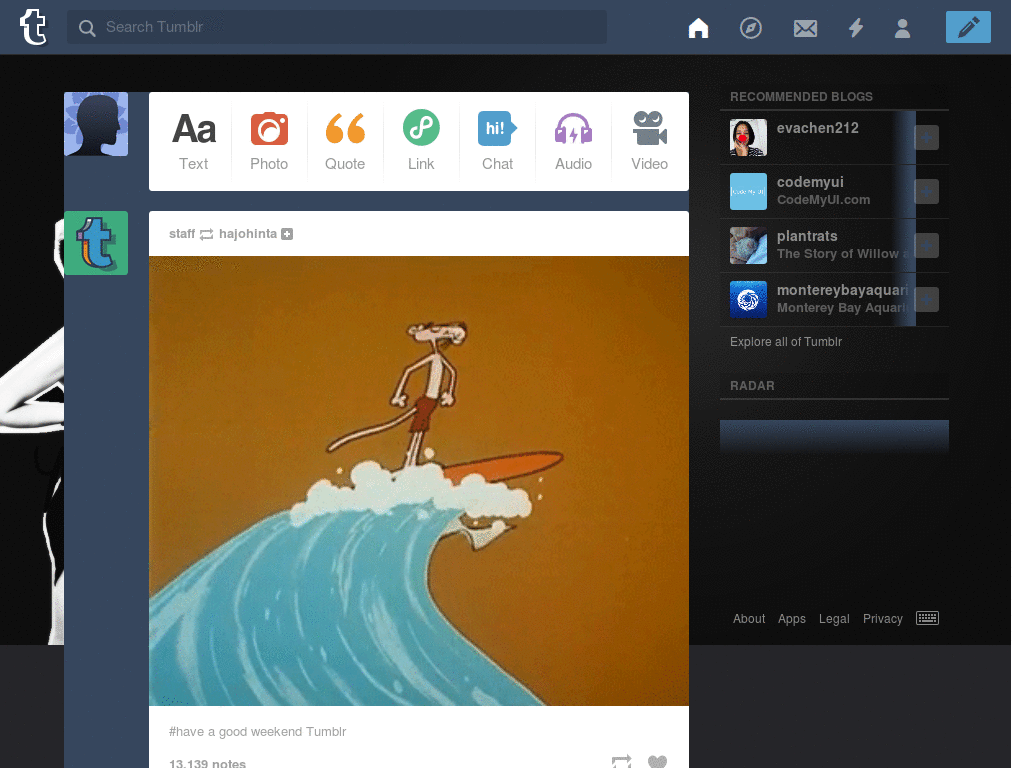Viewport: 1024px width, 768px height.
Task: Open the Tumblr home dashboard icon
Action: 698,28
